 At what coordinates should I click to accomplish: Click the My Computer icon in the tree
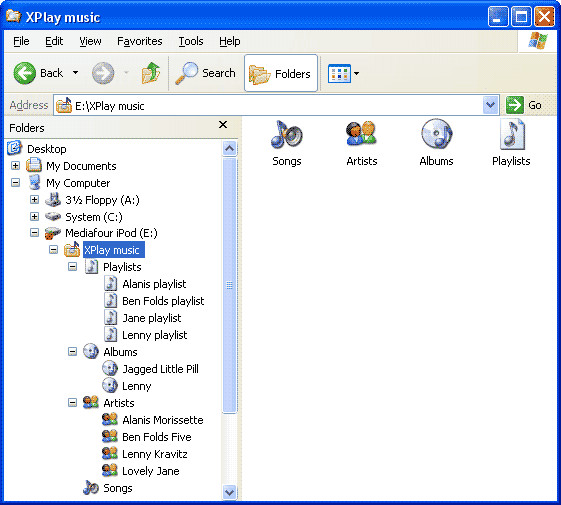35,182
